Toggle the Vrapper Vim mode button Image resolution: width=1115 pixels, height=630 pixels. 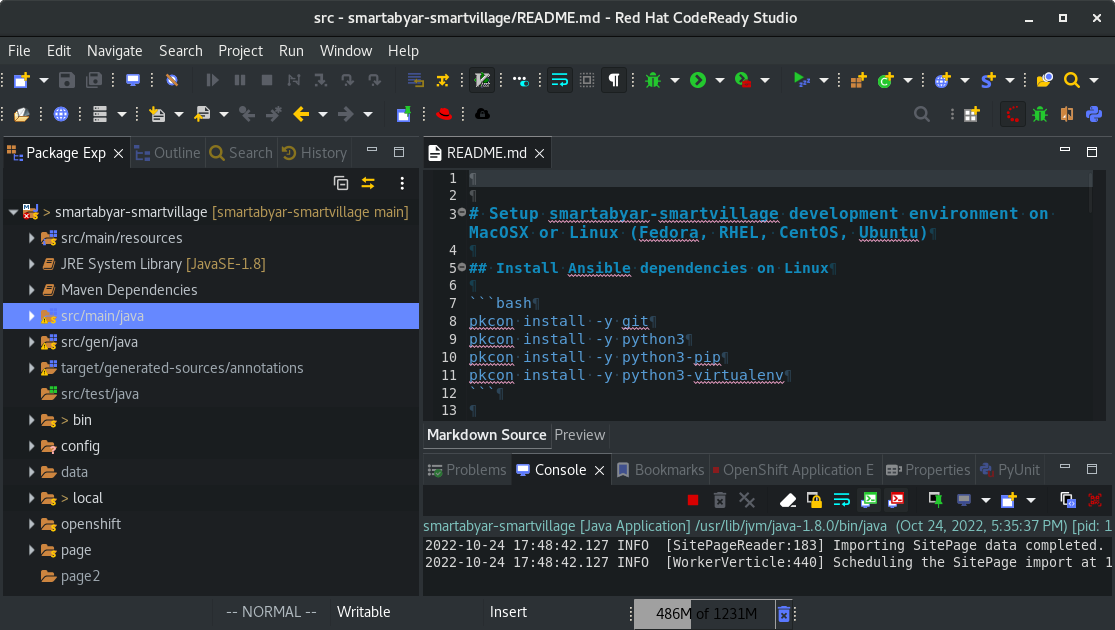point(482,80)
